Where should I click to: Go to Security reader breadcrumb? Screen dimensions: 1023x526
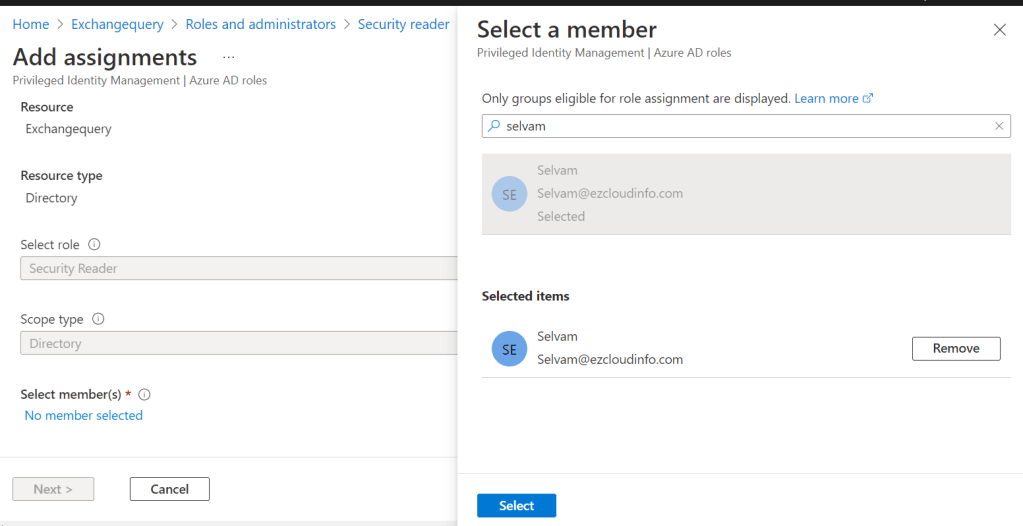tap(403, 24)
